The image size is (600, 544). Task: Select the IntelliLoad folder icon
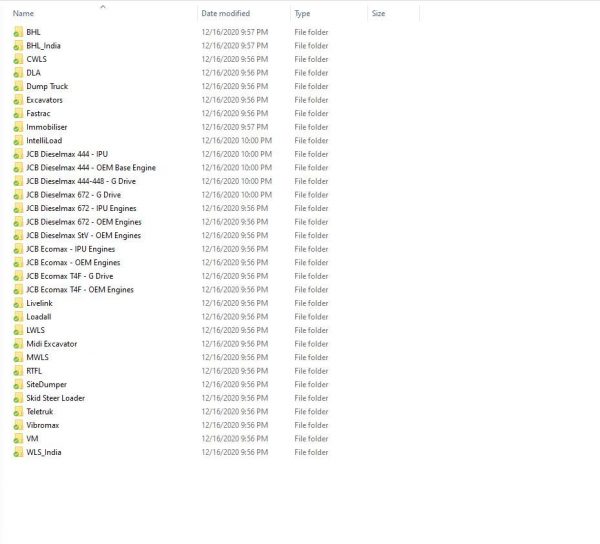18,140
